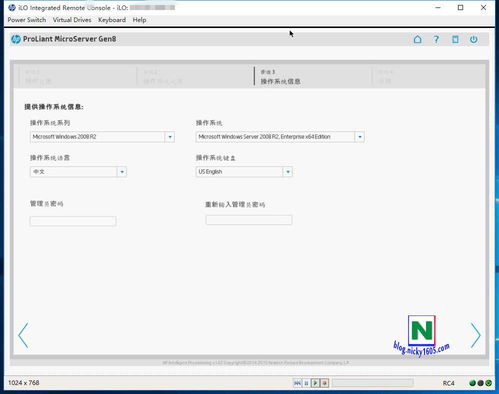Click the skip-to-start playback icon
Viewport: 499px width, 394px height.
tap(297, 383)
